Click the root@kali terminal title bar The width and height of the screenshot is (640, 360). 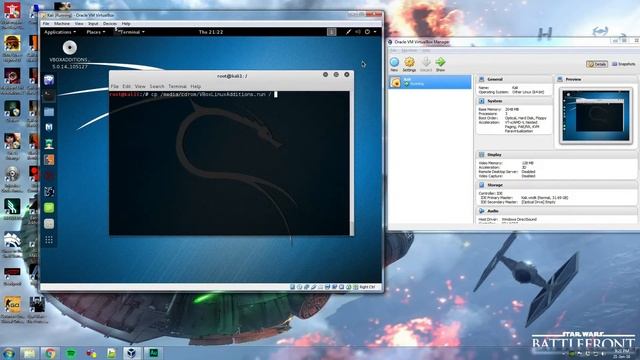[x=231, y=76]
